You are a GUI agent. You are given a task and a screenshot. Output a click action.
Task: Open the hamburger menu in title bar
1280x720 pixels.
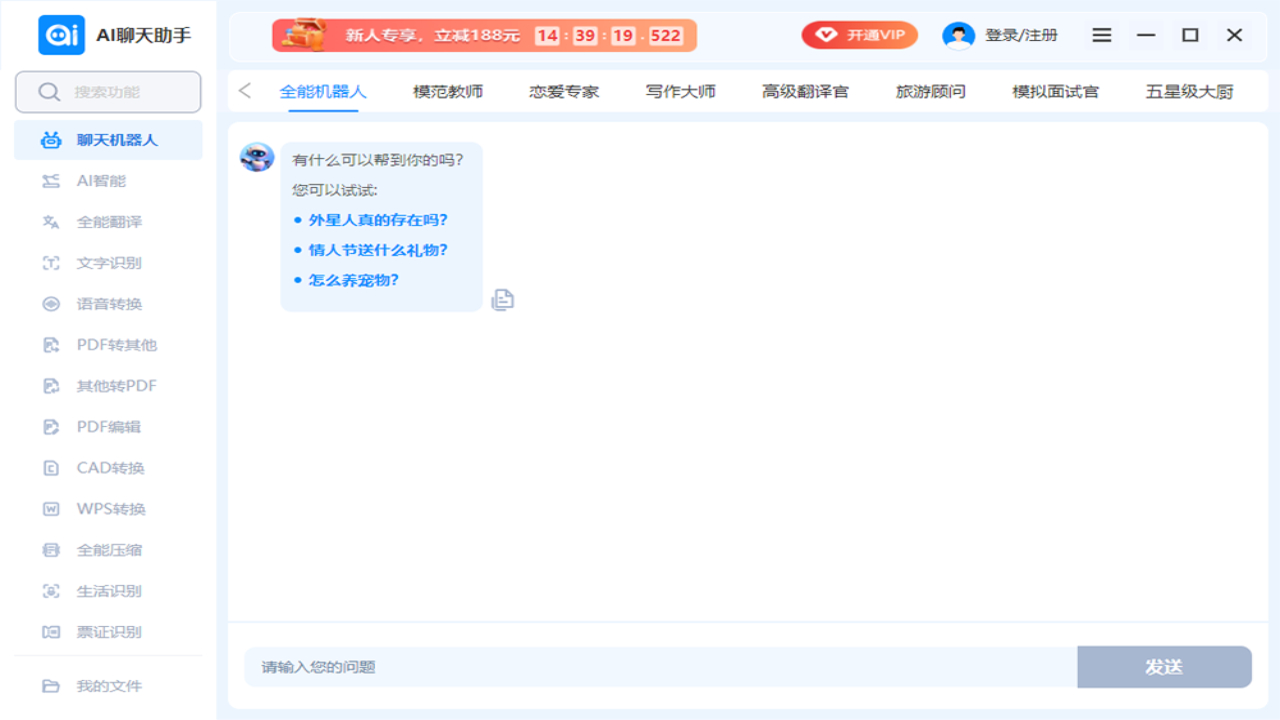[1101, 35]
